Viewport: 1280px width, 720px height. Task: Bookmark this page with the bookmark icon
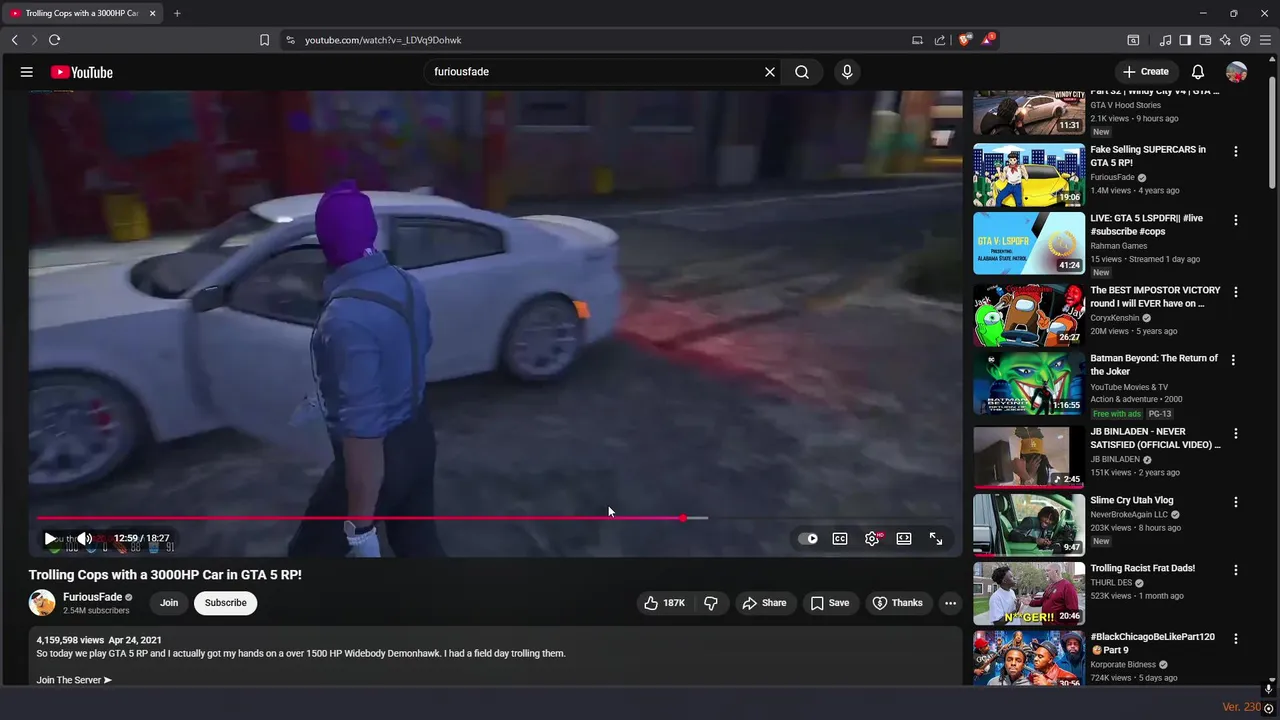[x=264, y=40]
